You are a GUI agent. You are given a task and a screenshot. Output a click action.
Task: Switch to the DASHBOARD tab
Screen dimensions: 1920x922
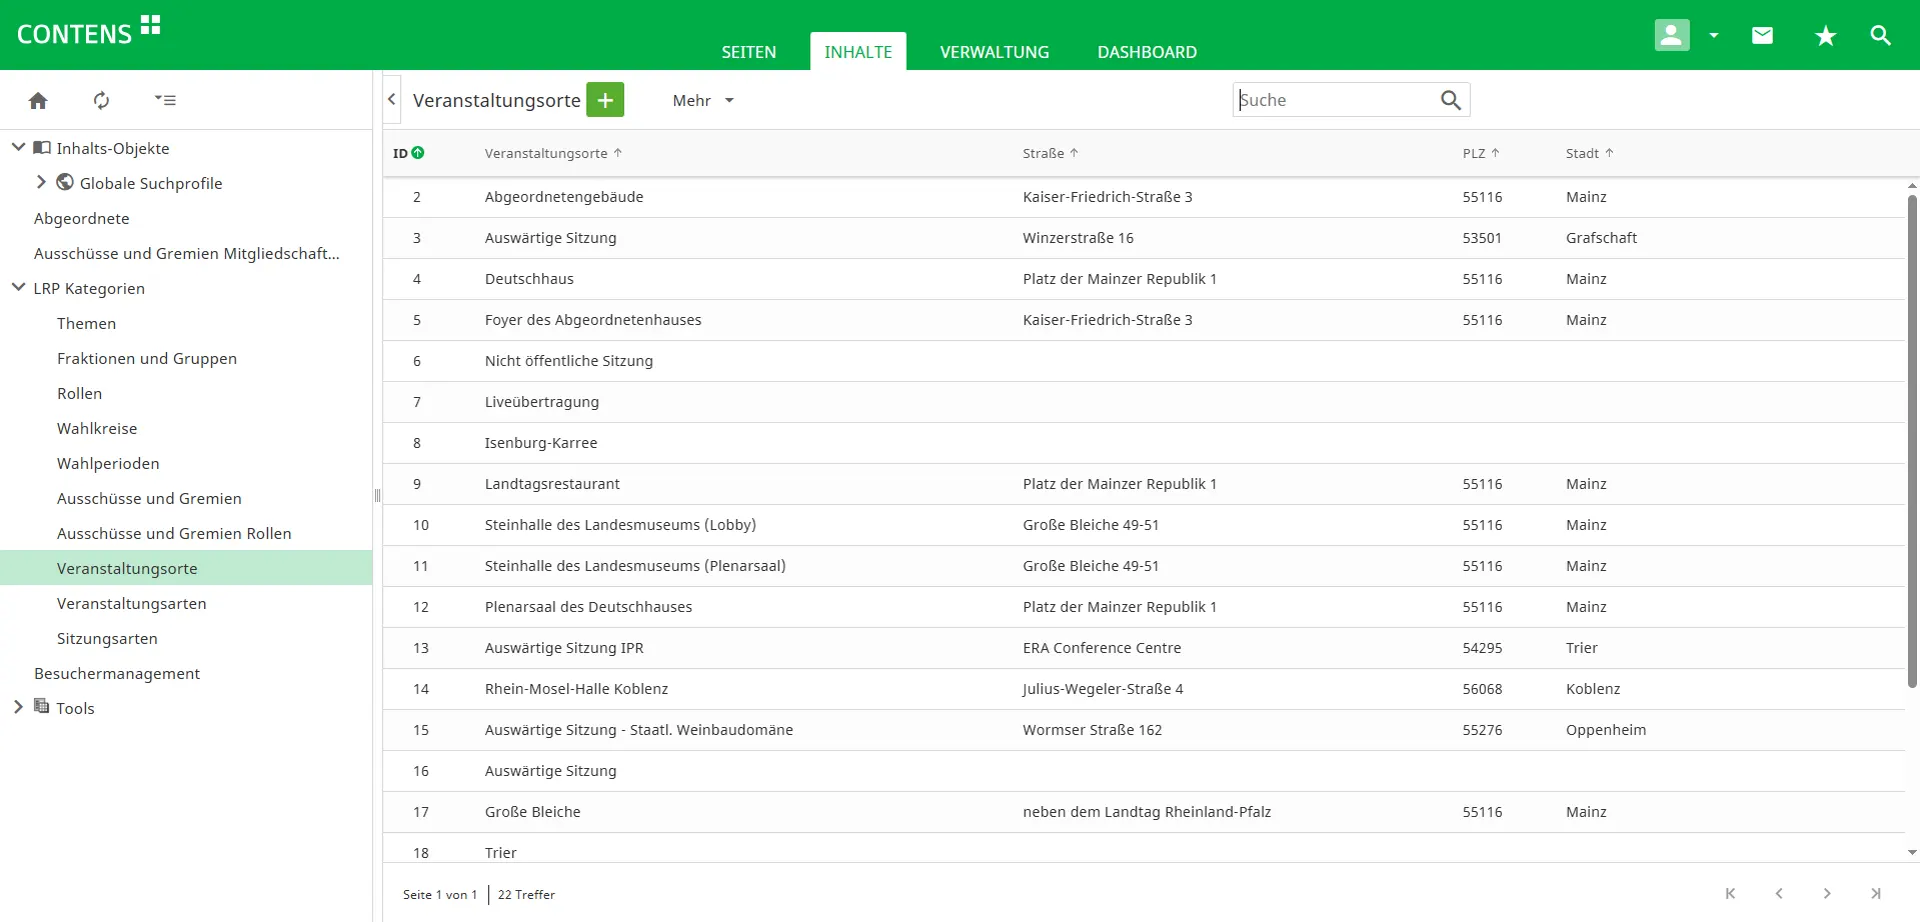(x=1146, y=52)
